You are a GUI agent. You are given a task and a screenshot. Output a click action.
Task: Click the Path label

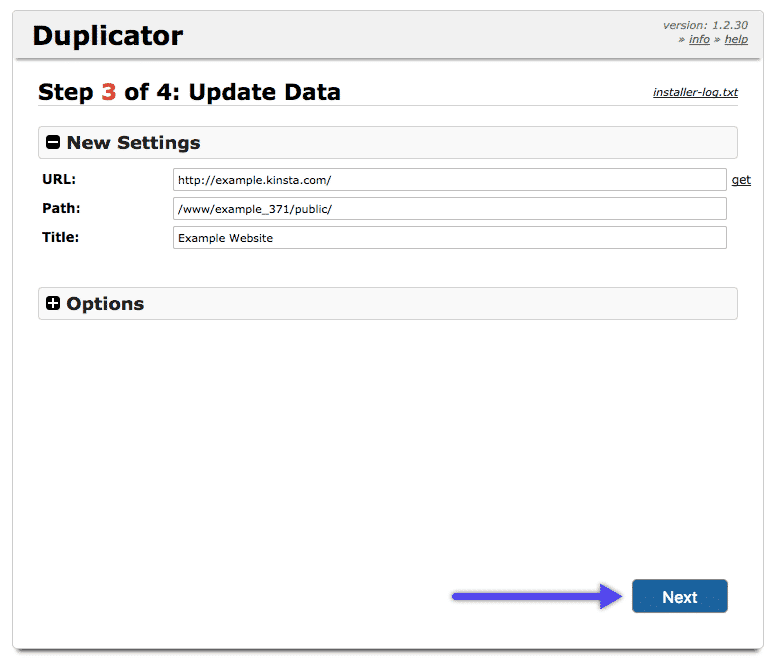[x=61, y=209]
